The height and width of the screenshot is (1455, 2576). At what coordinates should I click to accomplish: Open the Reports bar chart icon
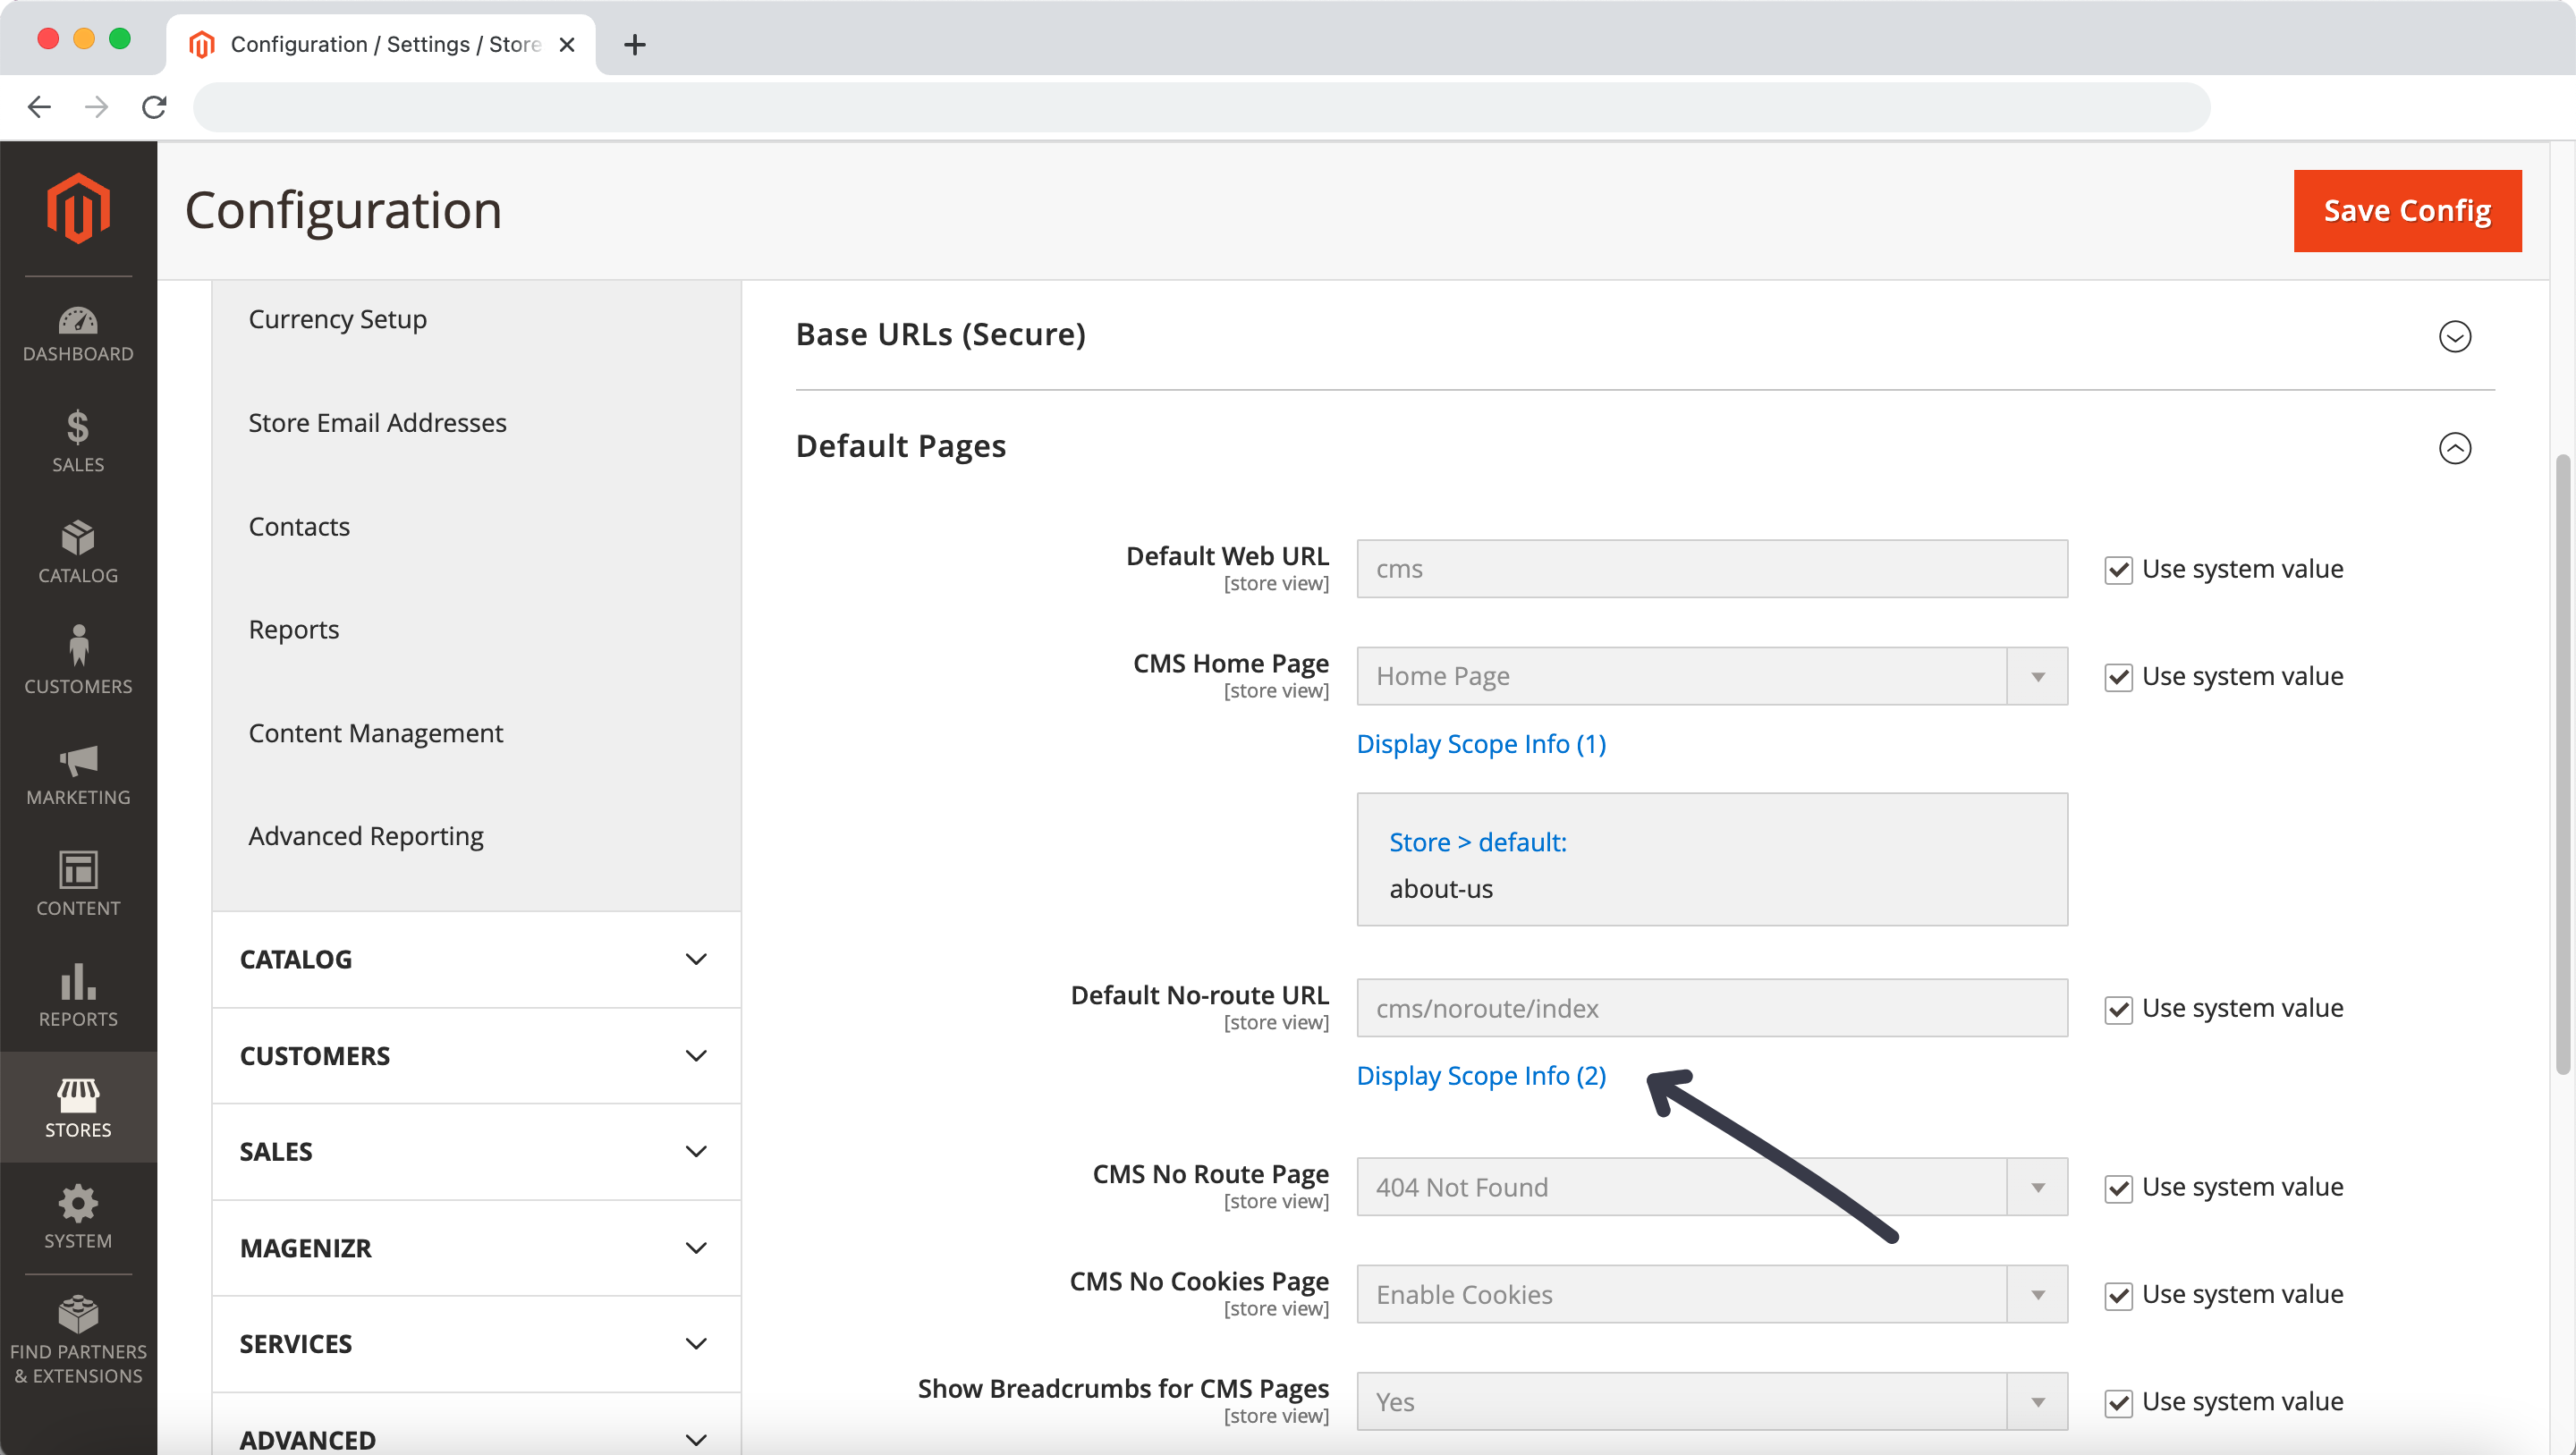78,995
